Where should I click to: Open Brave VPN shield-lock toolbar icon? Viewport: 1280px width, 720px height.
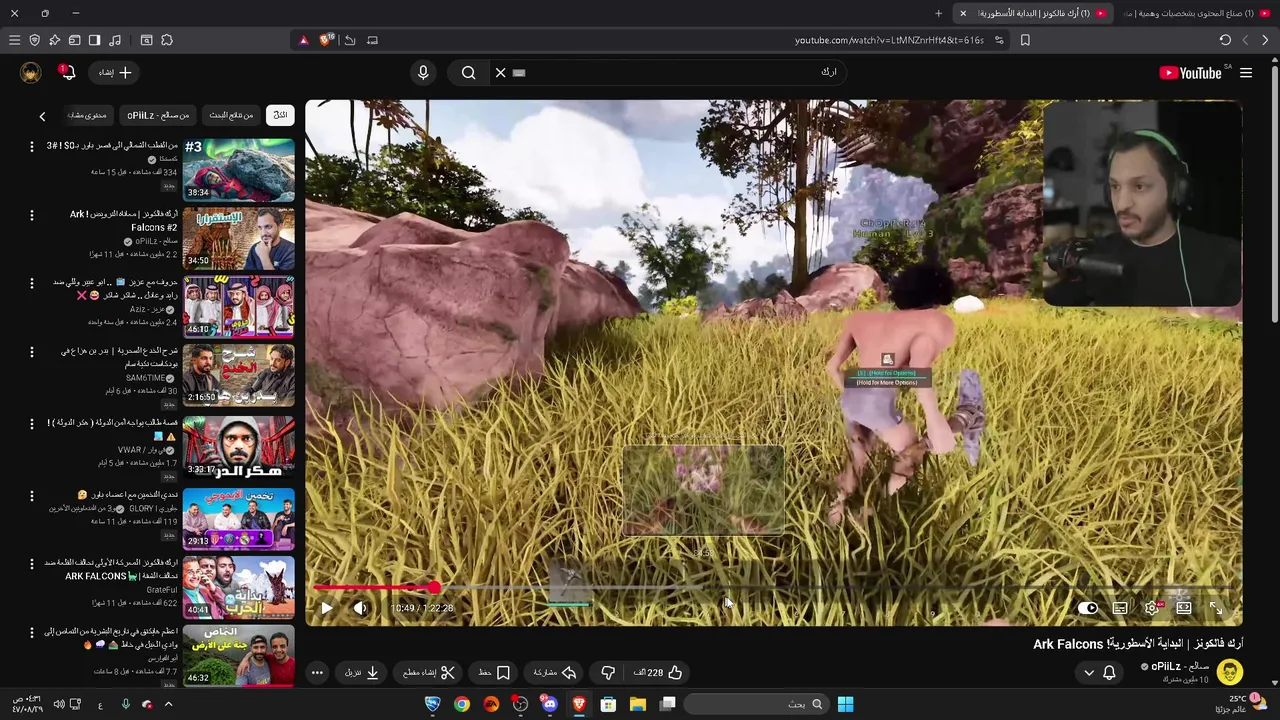(34, 40)
